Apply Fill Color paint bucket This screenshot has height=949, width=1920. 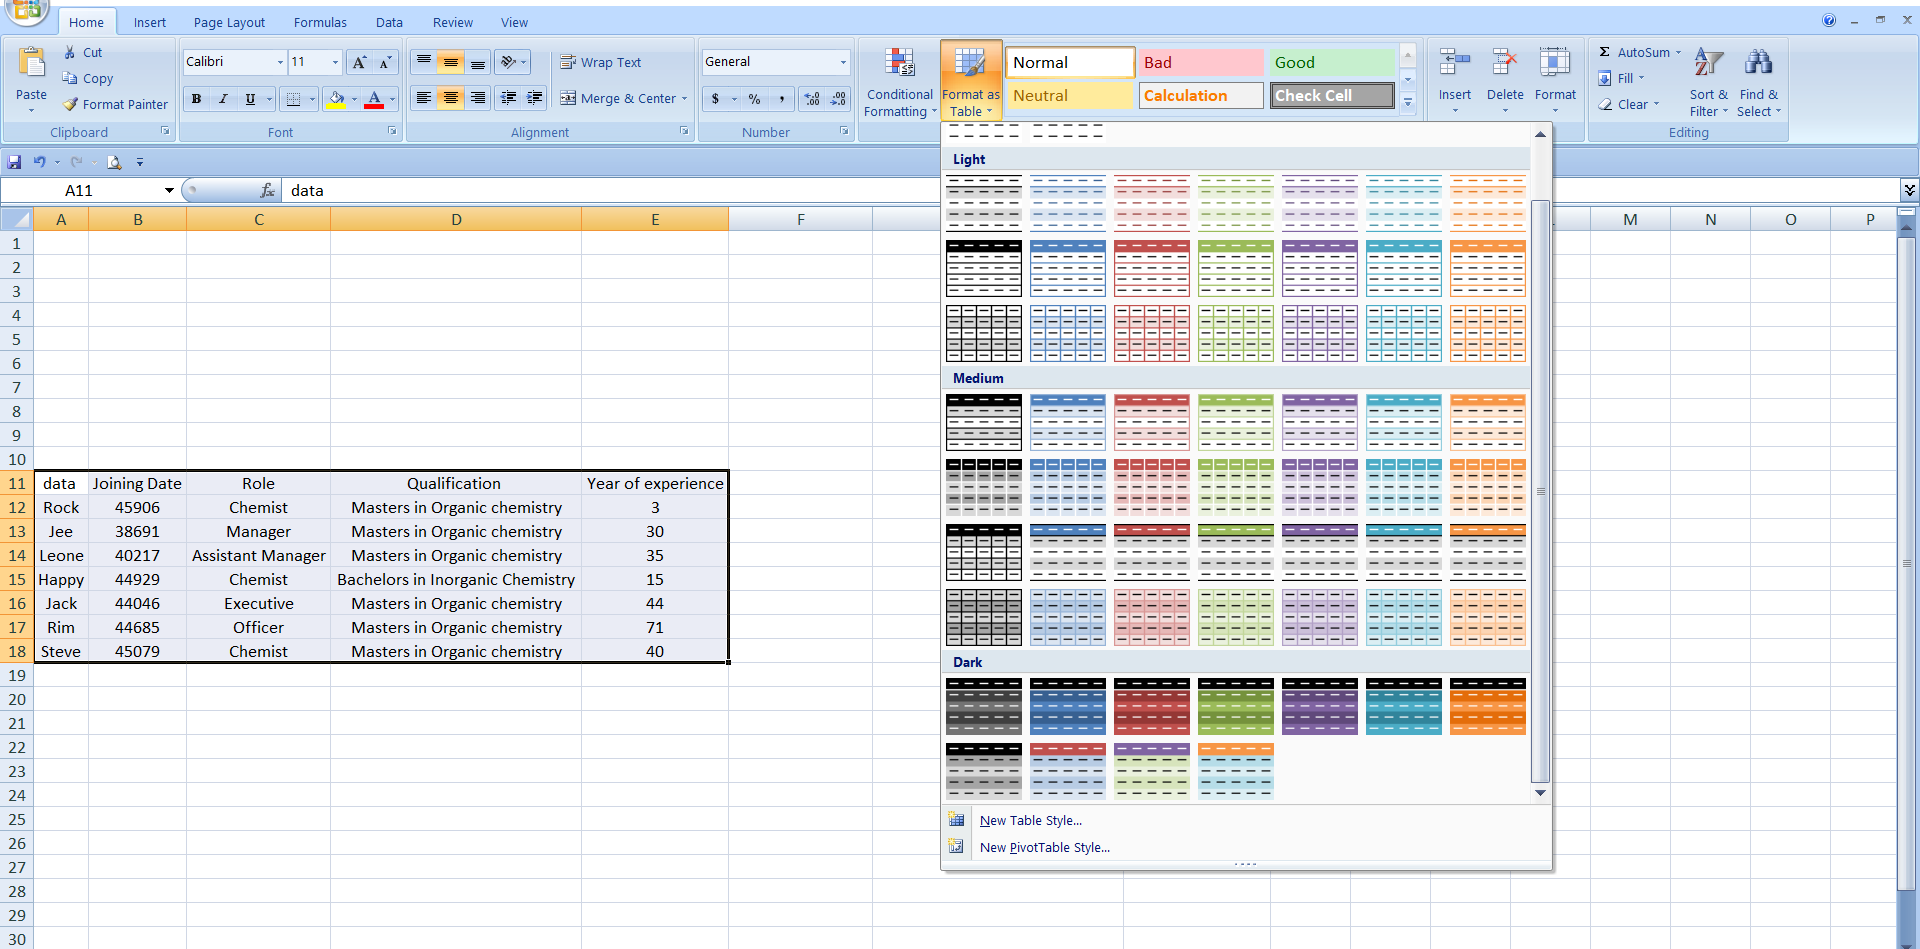pyautogui.click(x=336, y=99)
